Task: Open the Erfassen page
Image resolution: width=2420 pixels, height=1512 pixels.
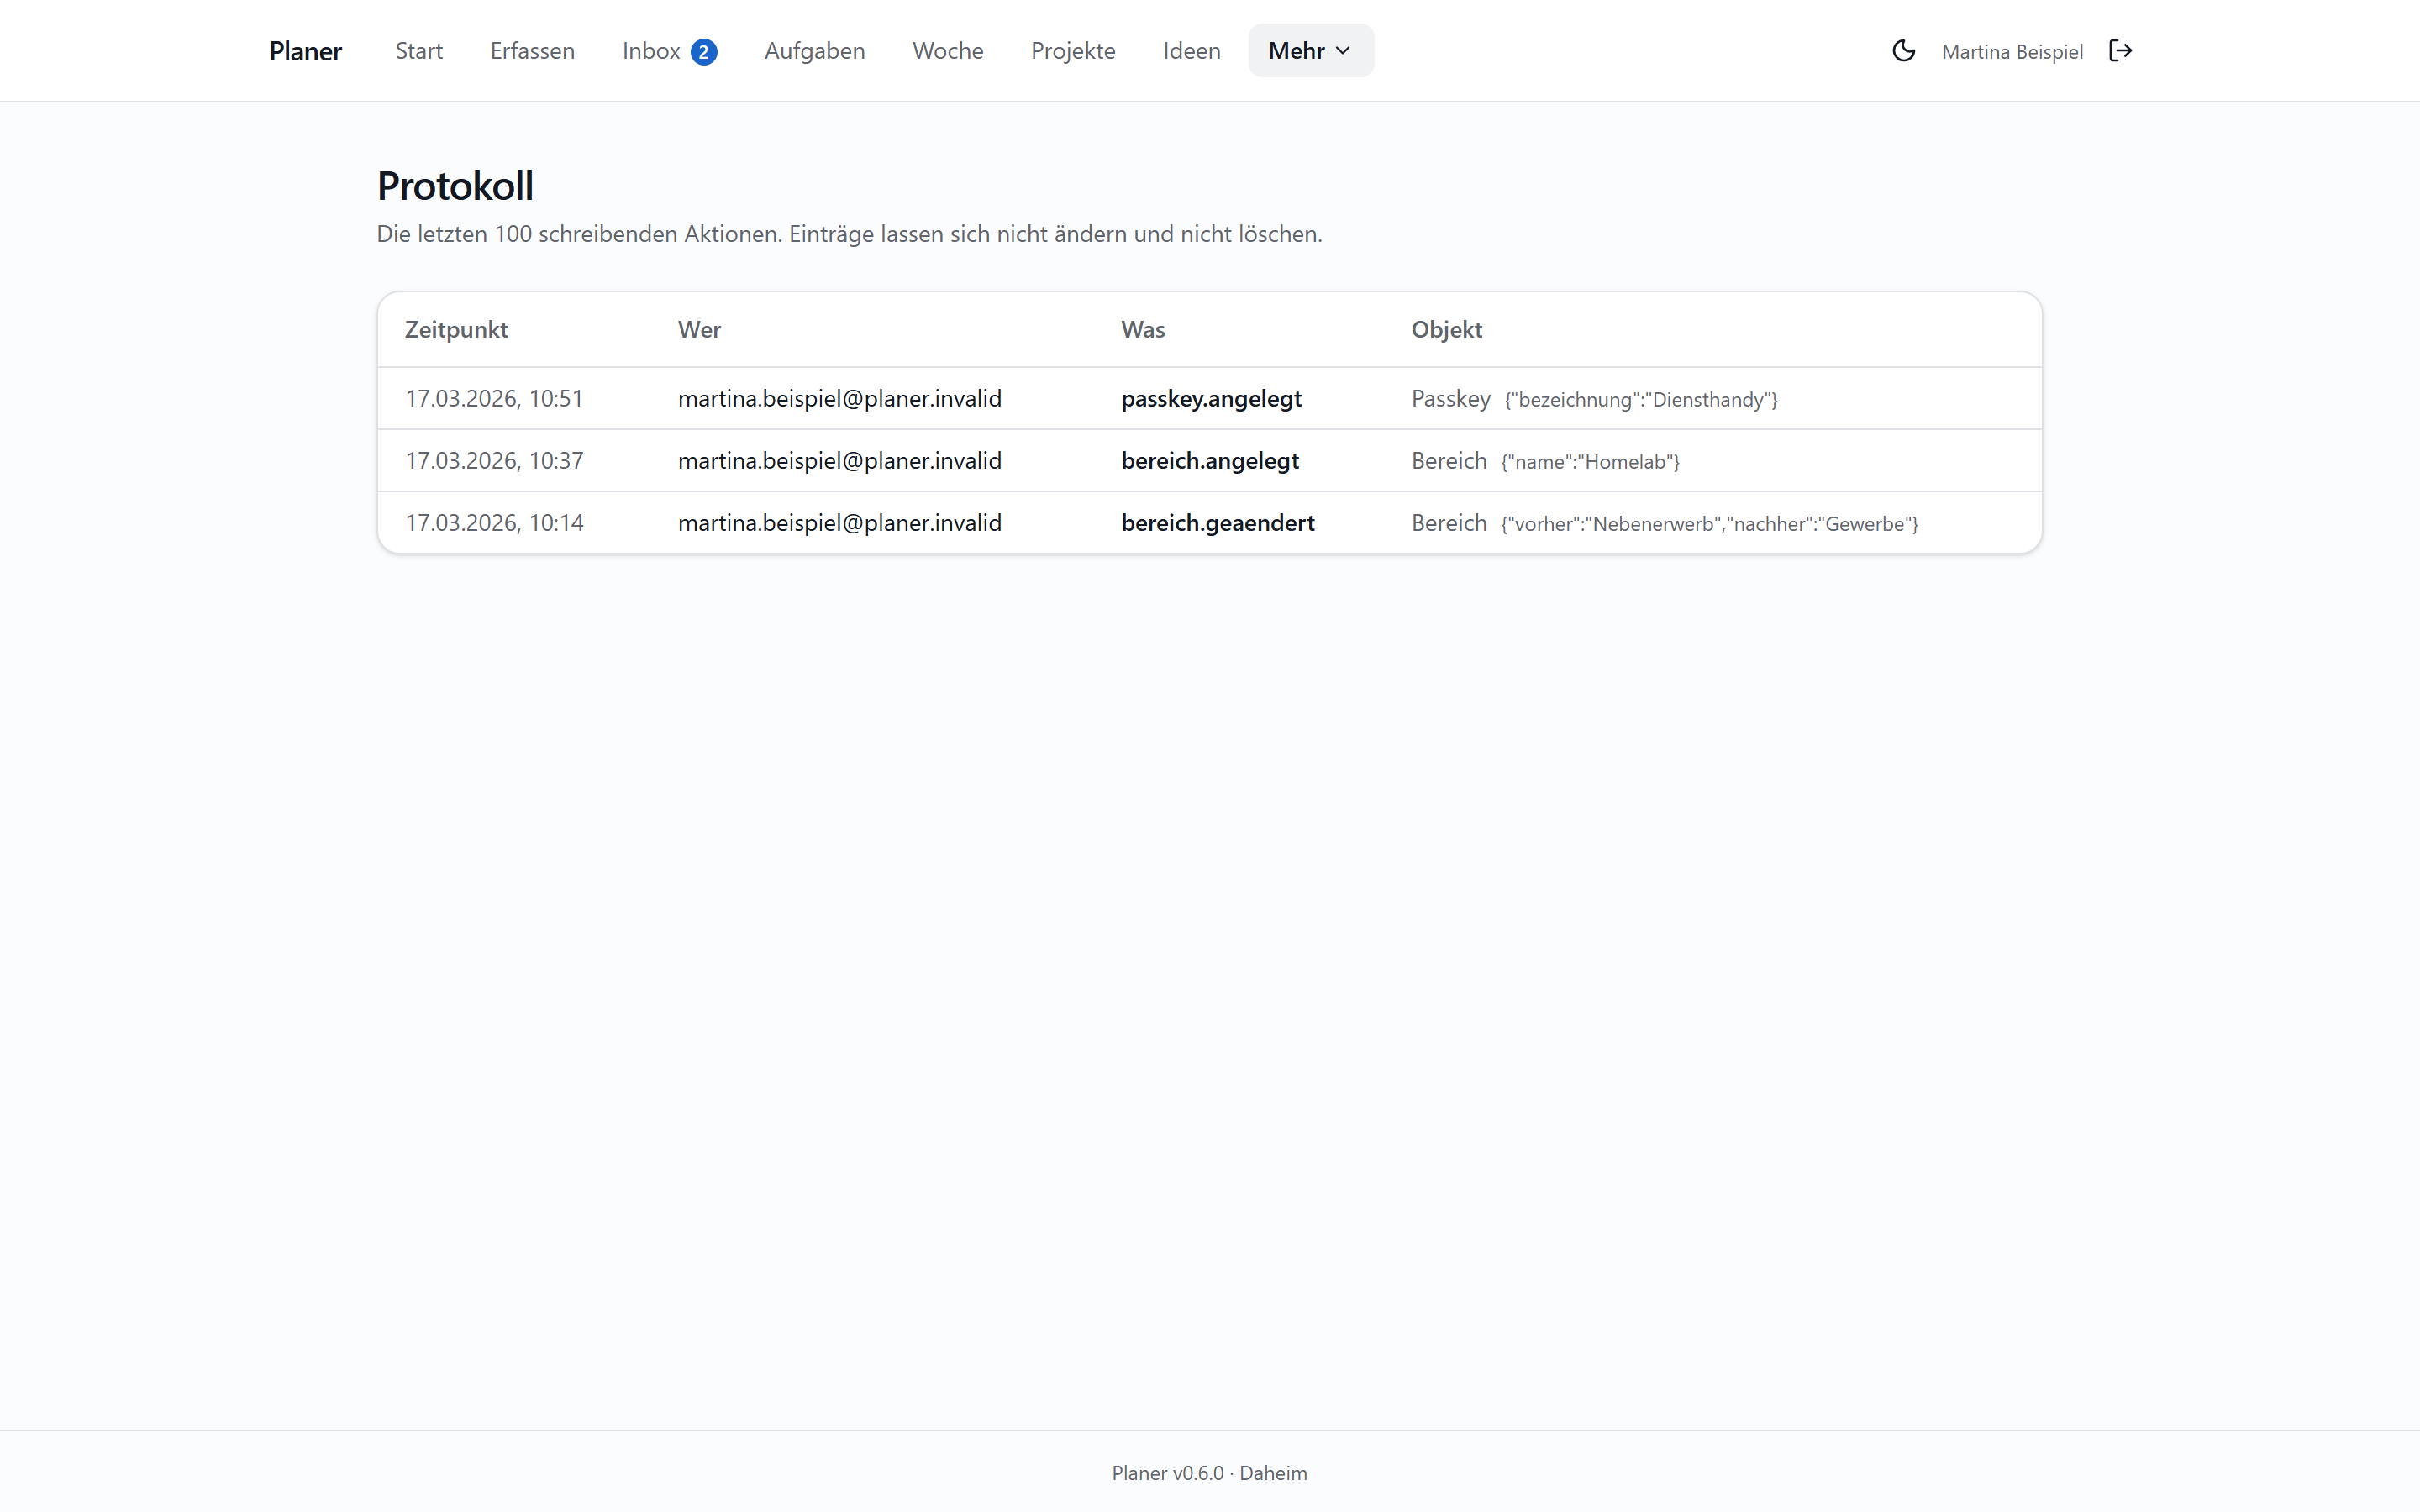Action: [x=532, y=51]
